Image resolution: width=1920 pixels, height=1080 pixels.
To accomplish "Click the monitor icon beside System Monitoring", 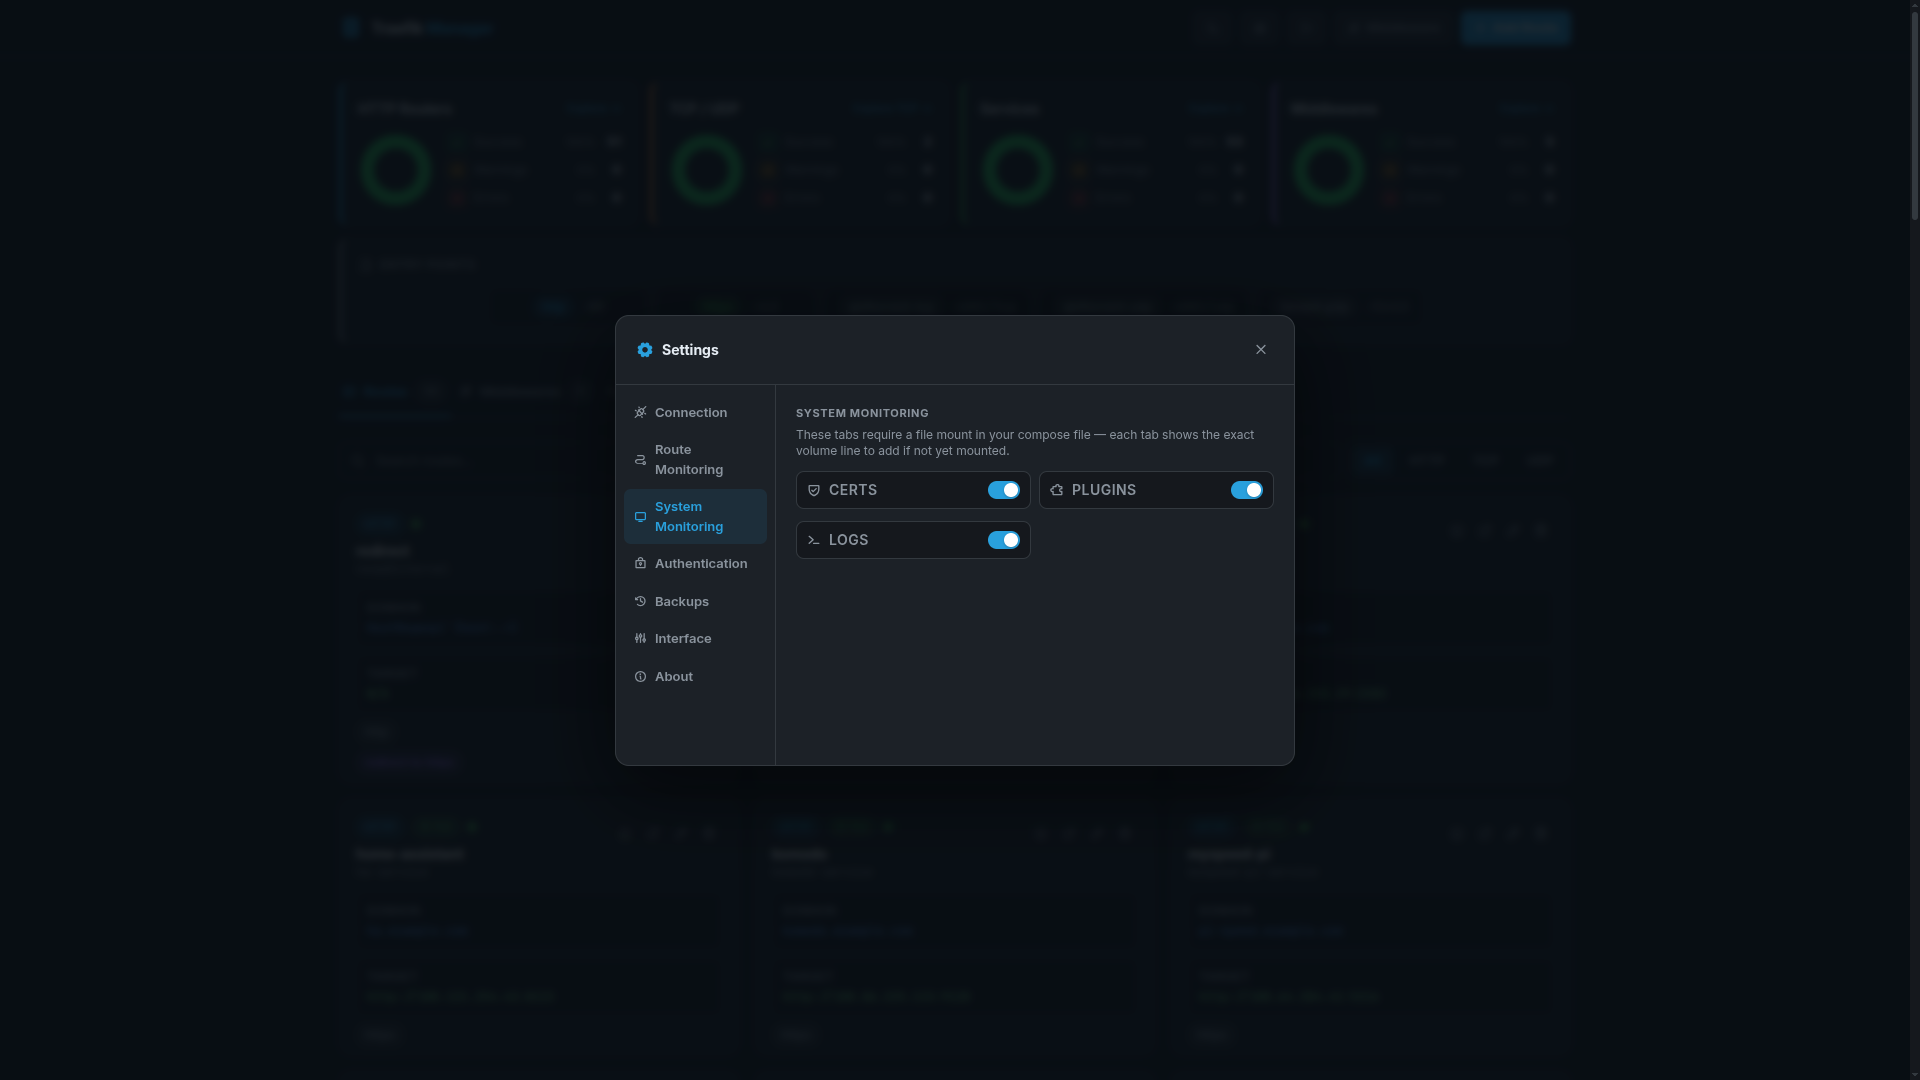I will (x=640, y=516).
